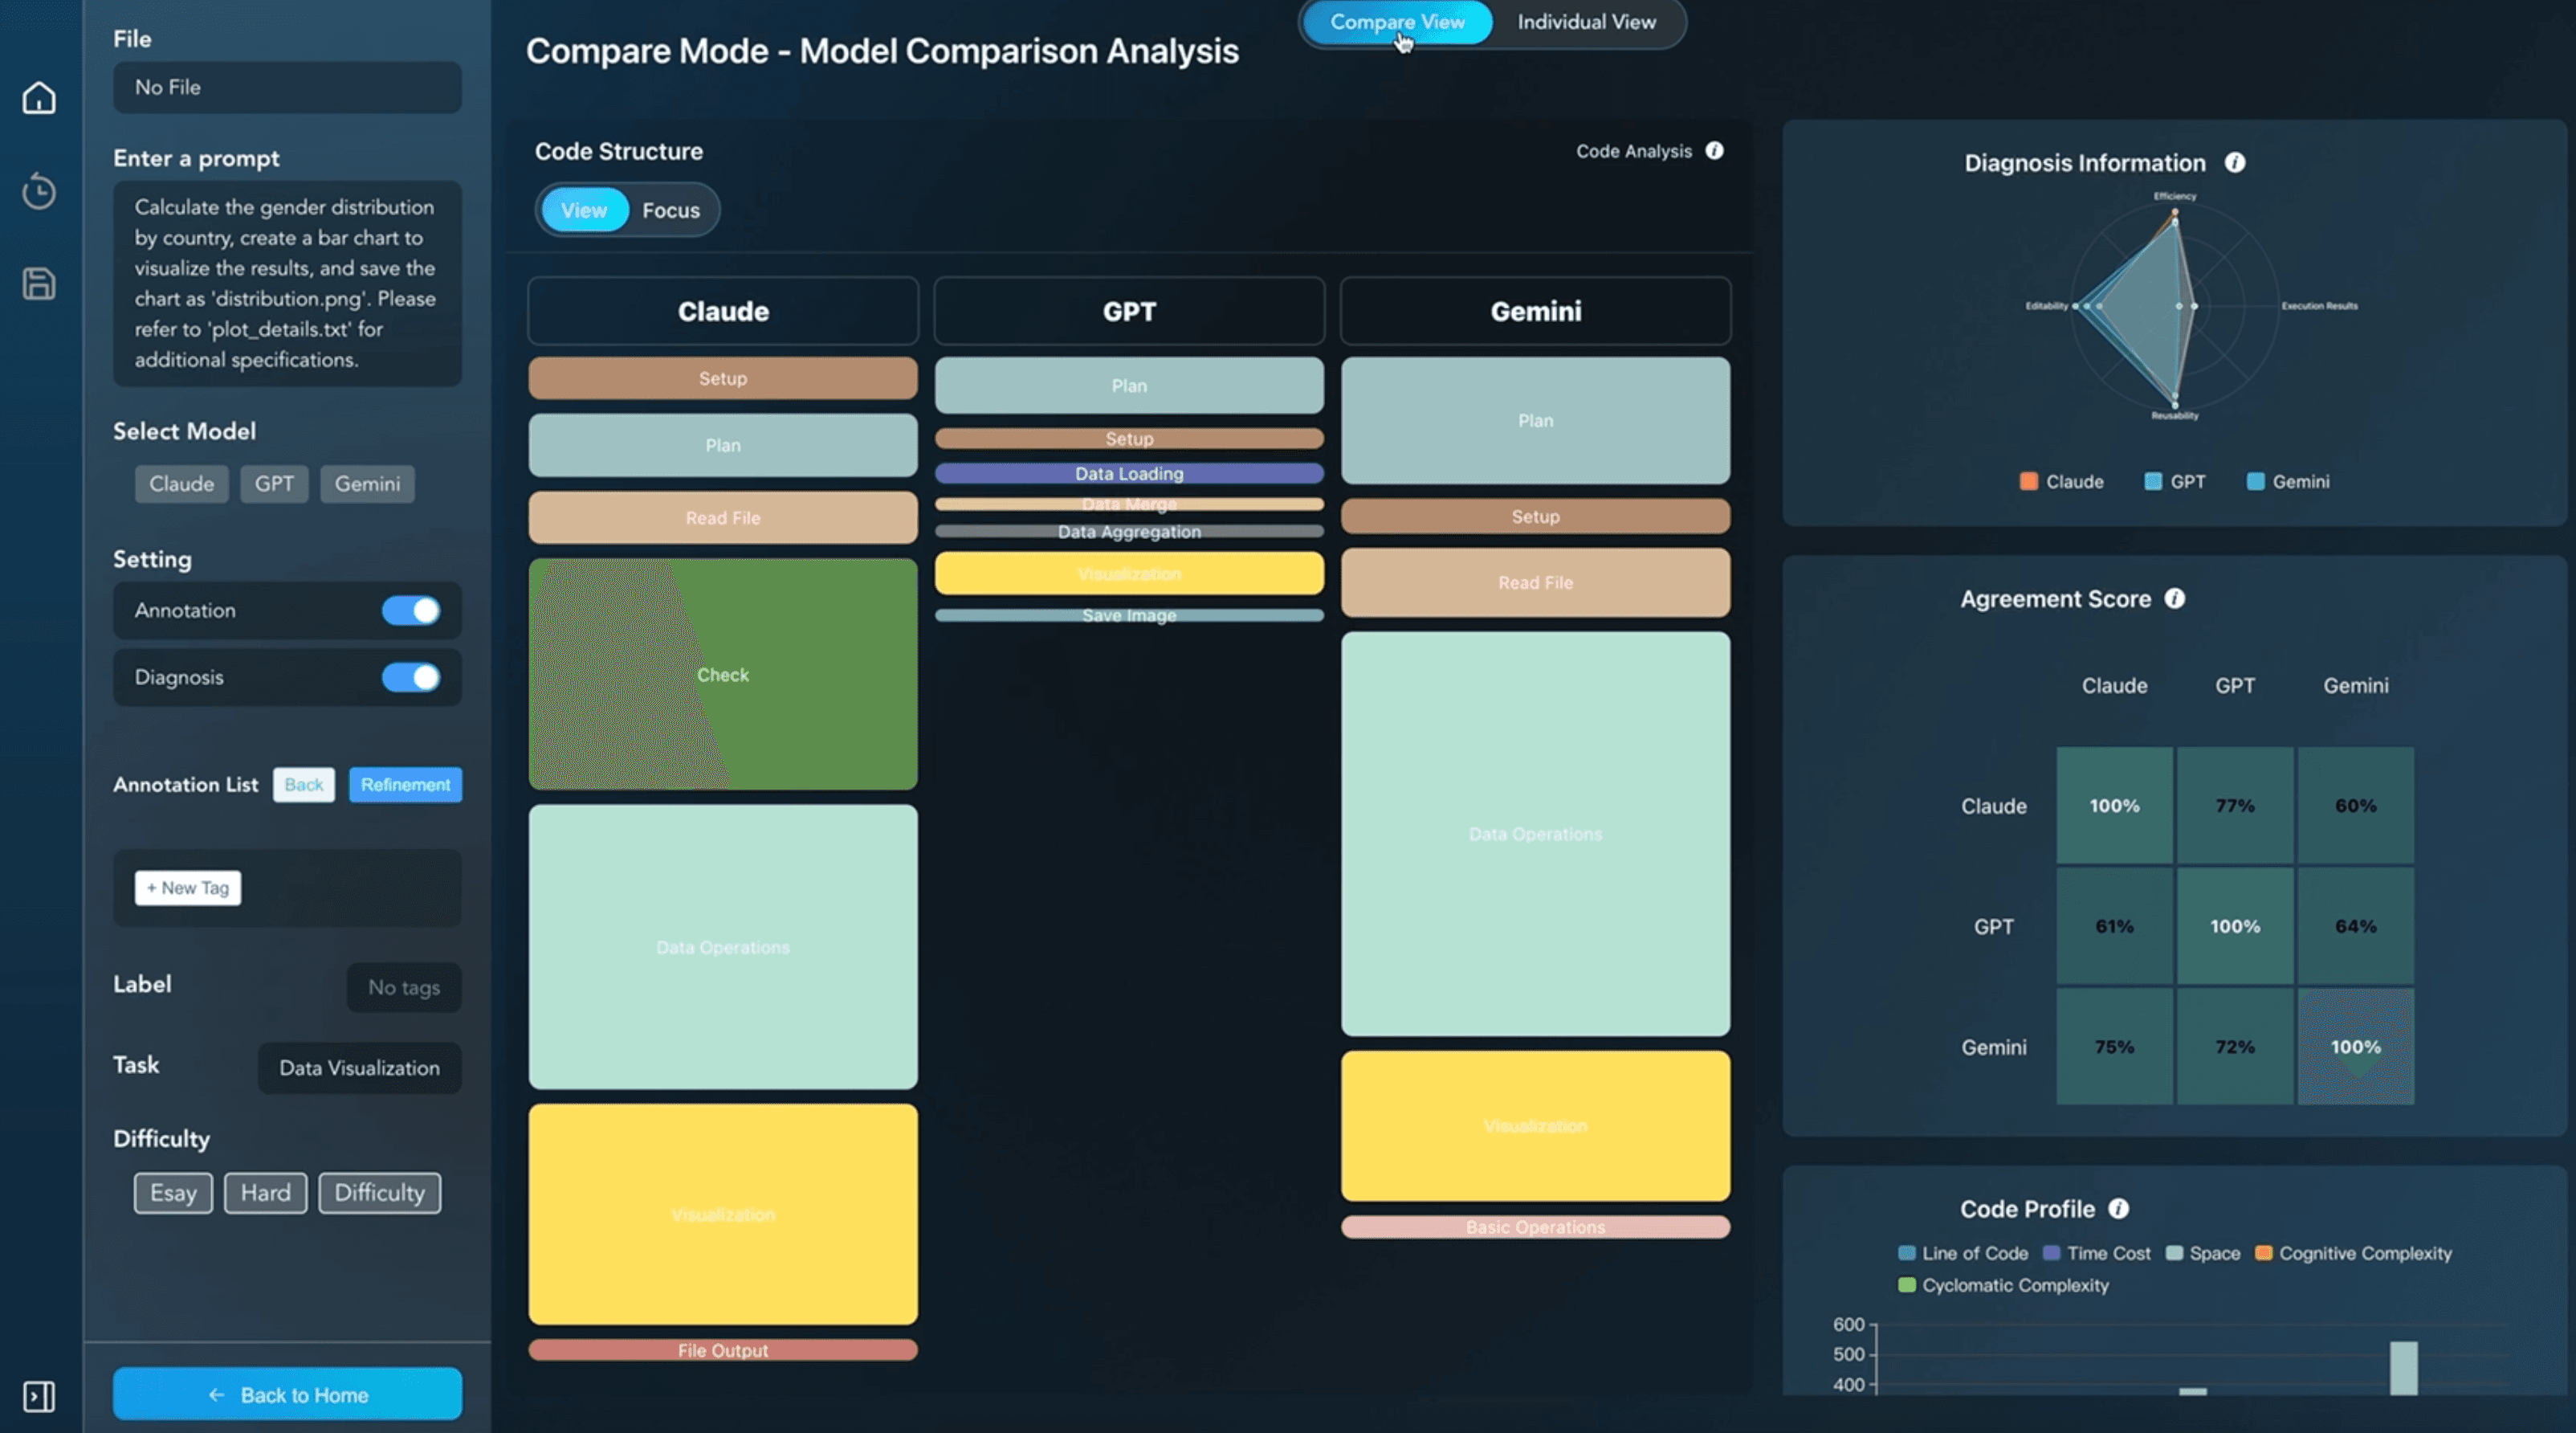Viewport: 2576px width, 1433px height.
Task: Click the Refinement button
Action: (x=405, y=784)
